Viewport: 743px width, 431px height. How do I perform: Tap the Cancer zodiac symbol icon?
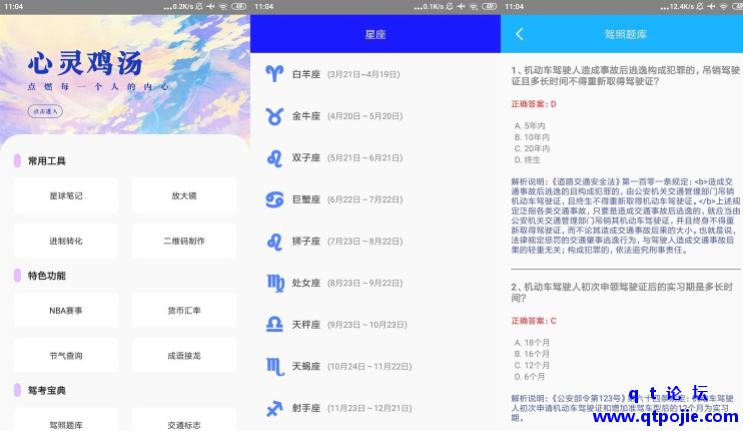tap(273, 199)
